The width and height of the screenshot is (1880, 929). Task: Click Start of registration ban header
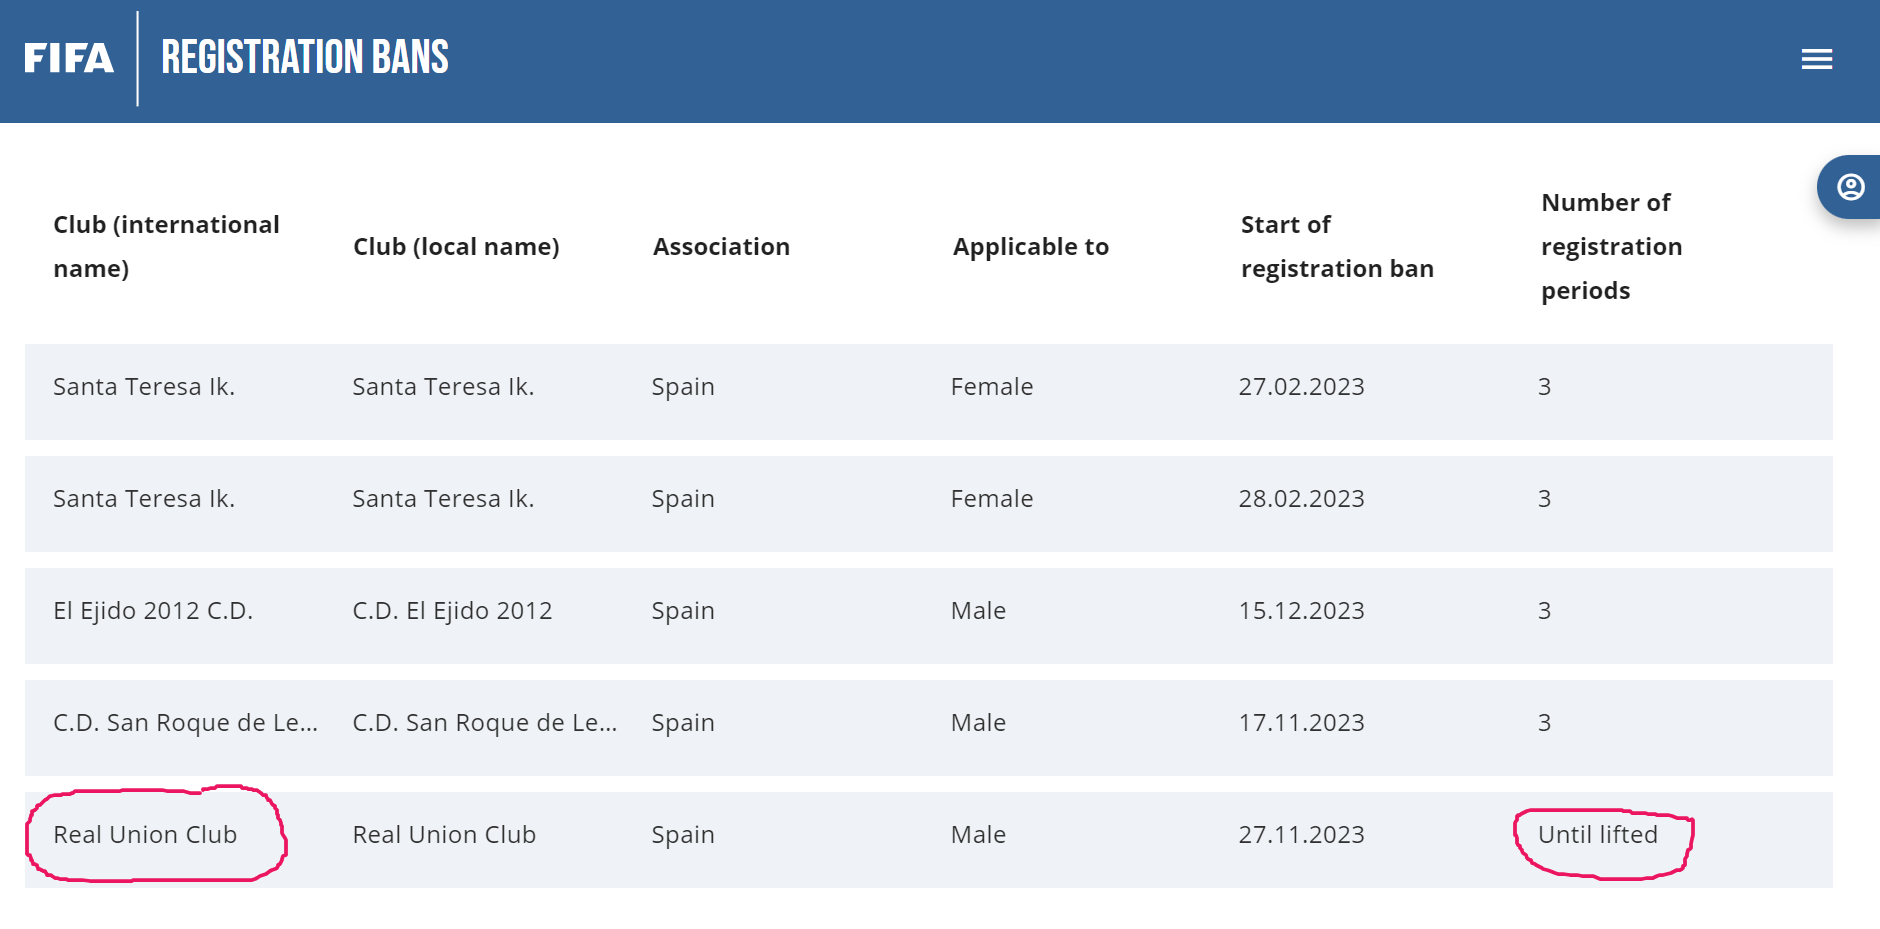point(1337,246)
